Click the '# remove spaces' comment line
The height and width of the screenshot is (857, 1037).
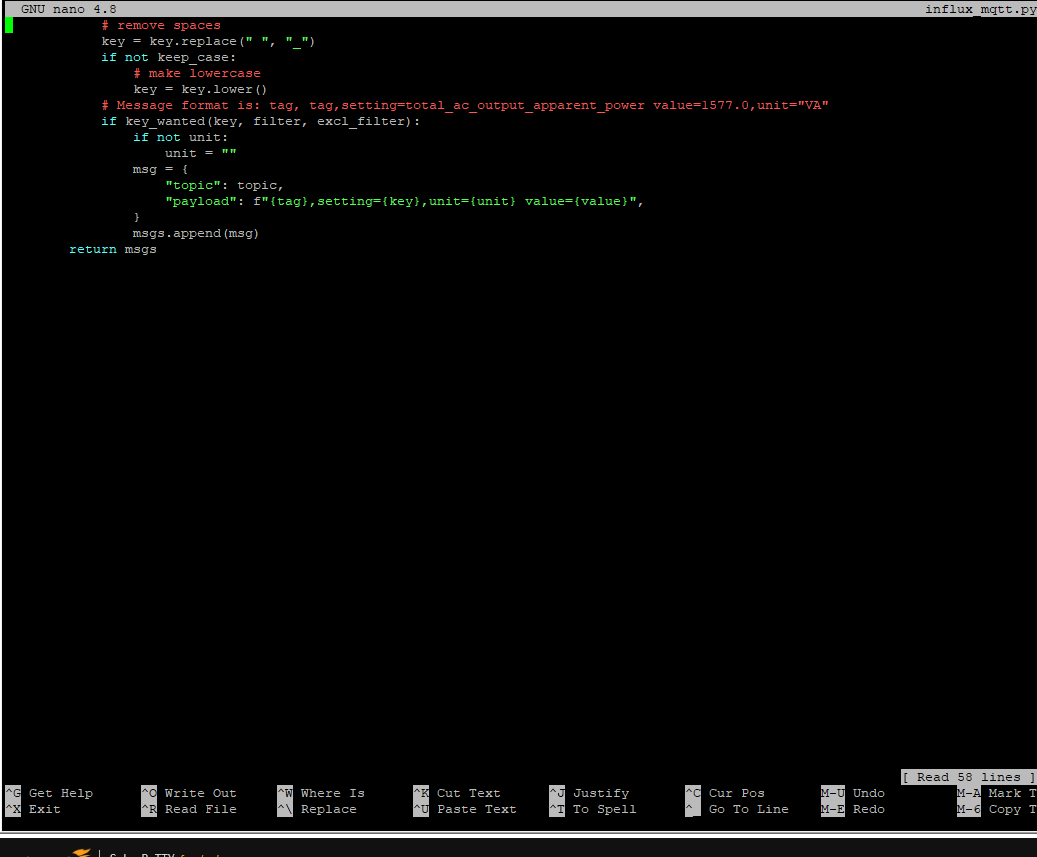[161, 25]
